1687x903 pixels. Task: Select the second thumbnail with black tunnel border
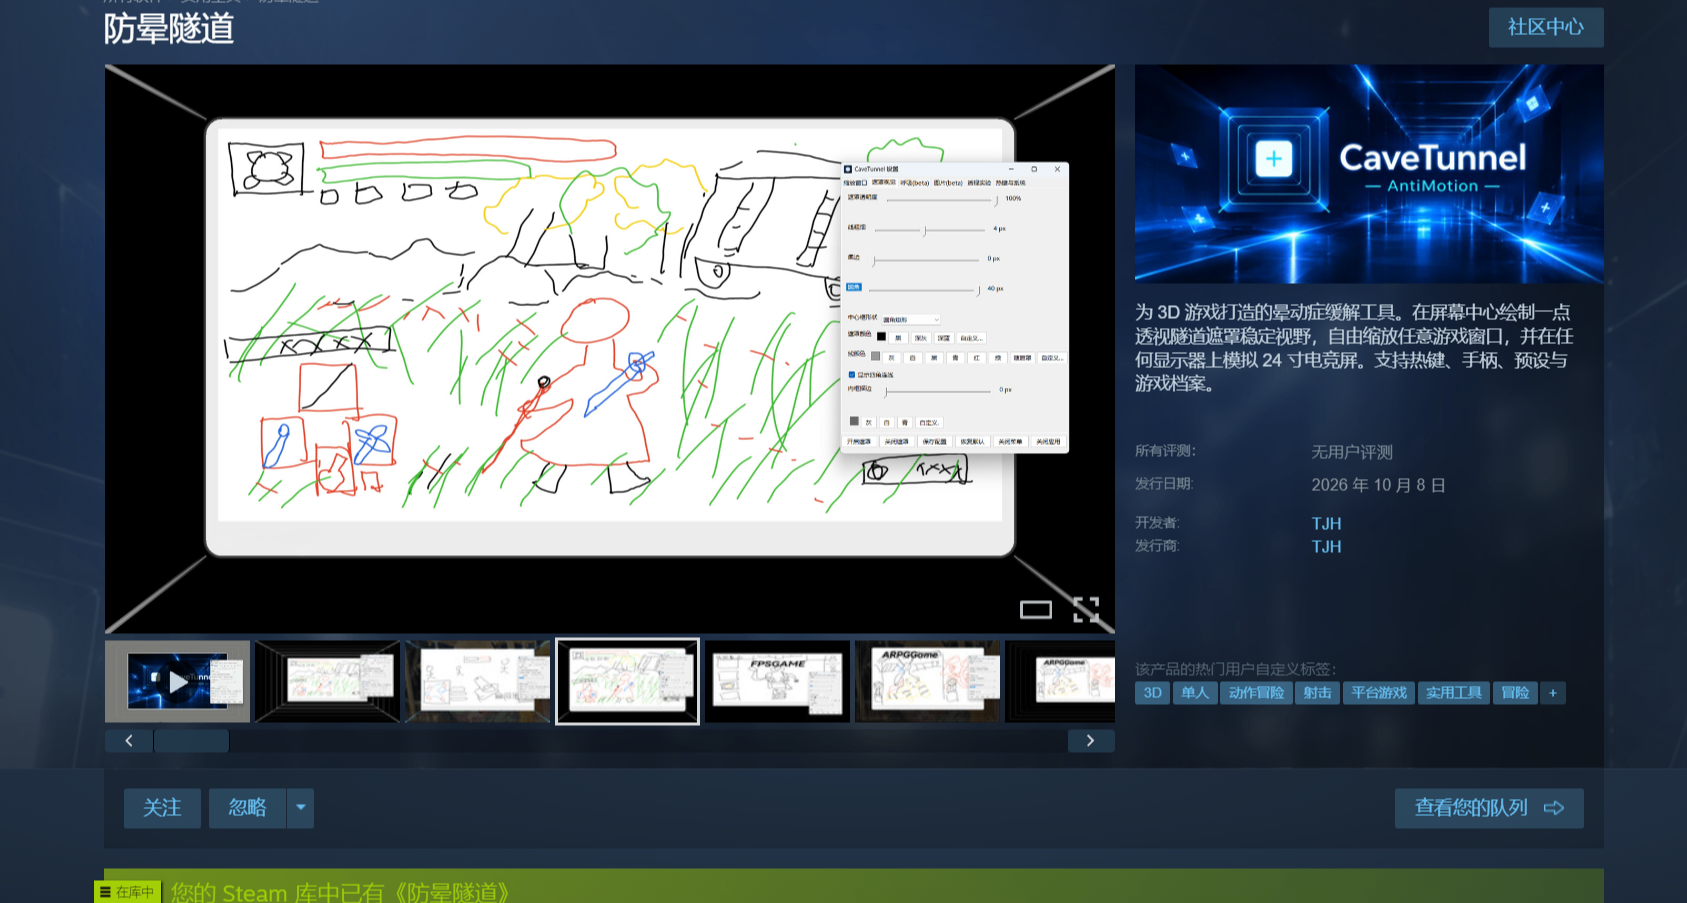(328, 682)
